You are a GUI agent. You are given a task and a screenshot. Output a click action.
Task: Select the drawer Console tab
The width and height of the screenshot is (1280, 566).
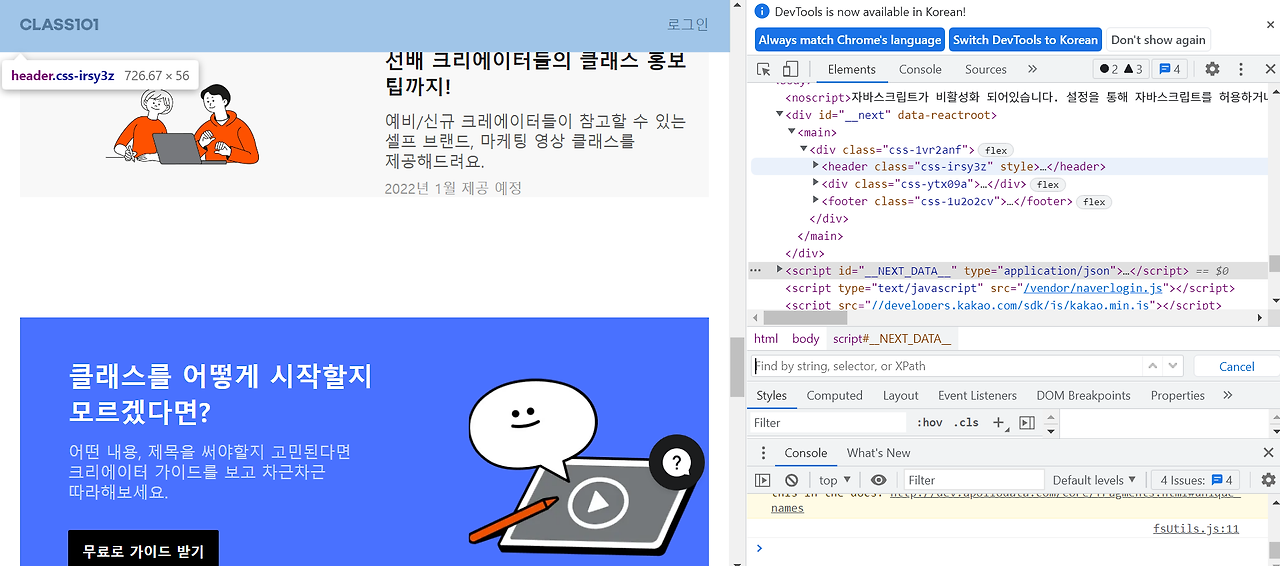click(x=805, y=453)
